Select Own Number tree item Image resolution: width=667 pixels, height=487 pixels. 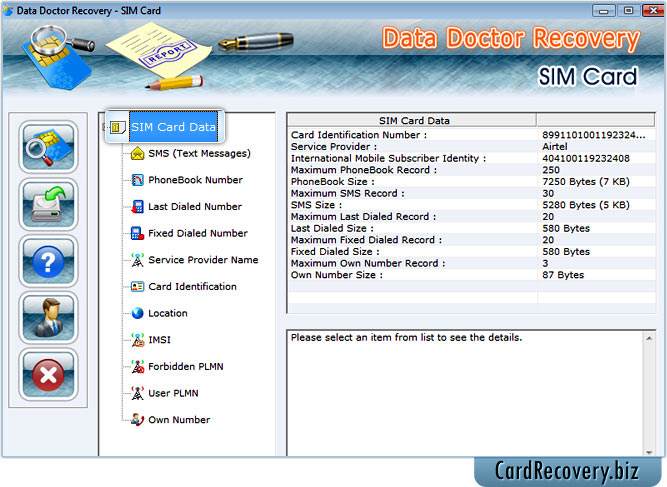pos(179,420)
